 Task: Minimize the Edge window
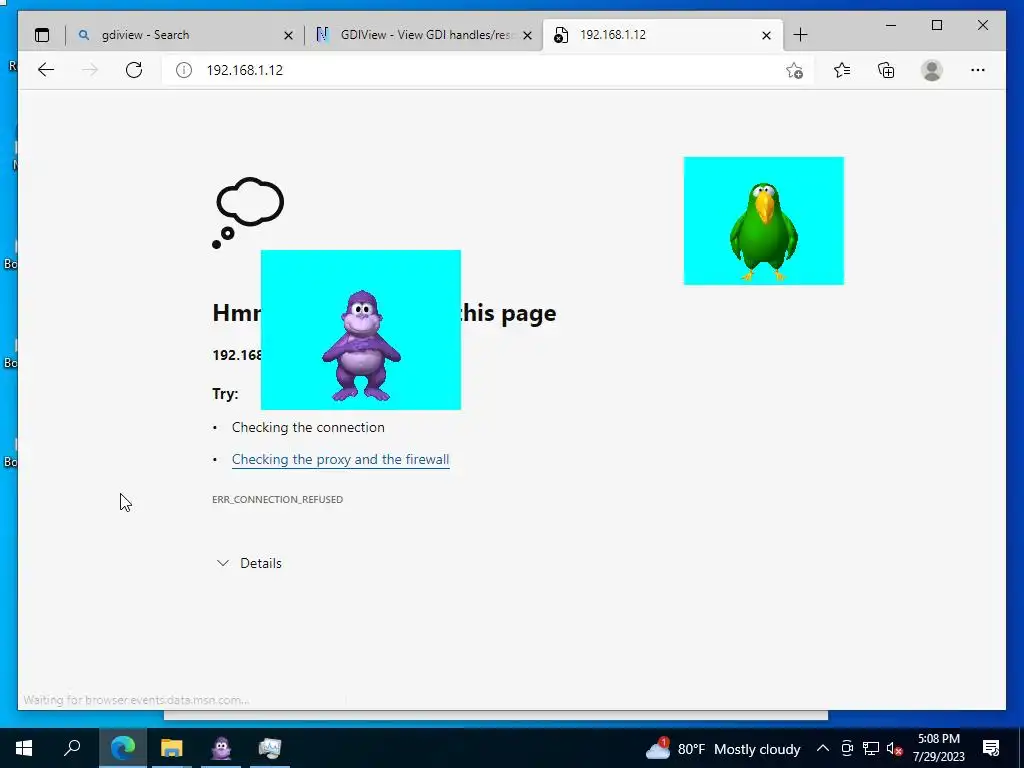click(891, 25)
